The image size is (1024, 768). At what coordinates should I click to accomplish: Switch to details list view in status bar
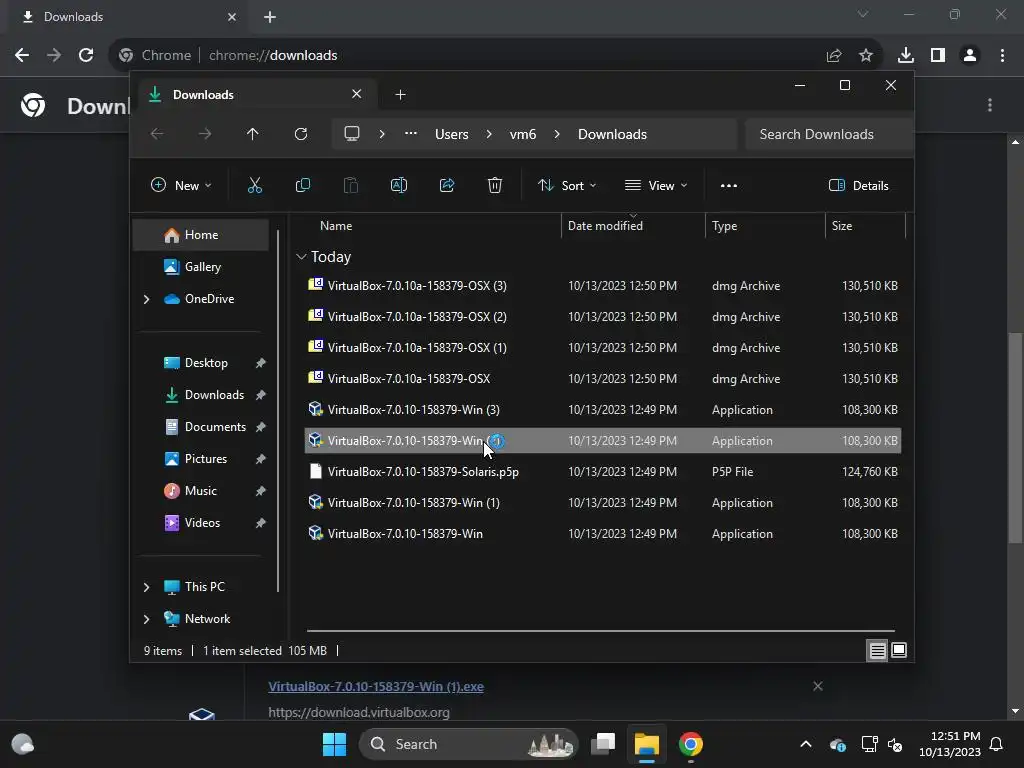pyautogui.click(x=877, y=650)
